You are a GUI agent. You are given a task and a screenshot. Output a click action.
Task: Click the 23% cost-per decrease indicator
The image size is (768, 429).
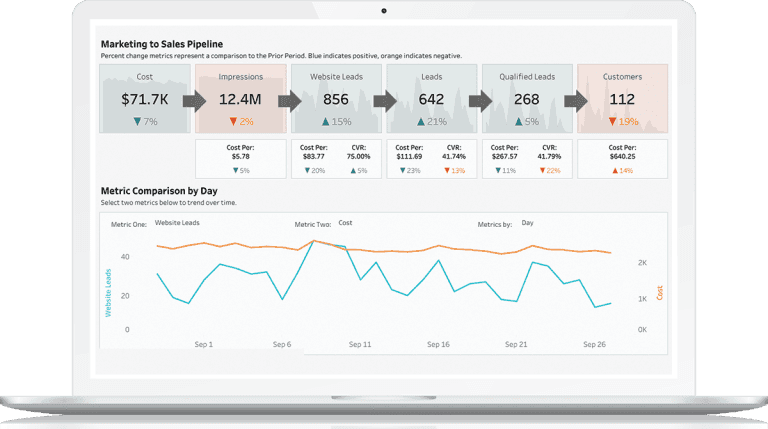coord(410,170)
